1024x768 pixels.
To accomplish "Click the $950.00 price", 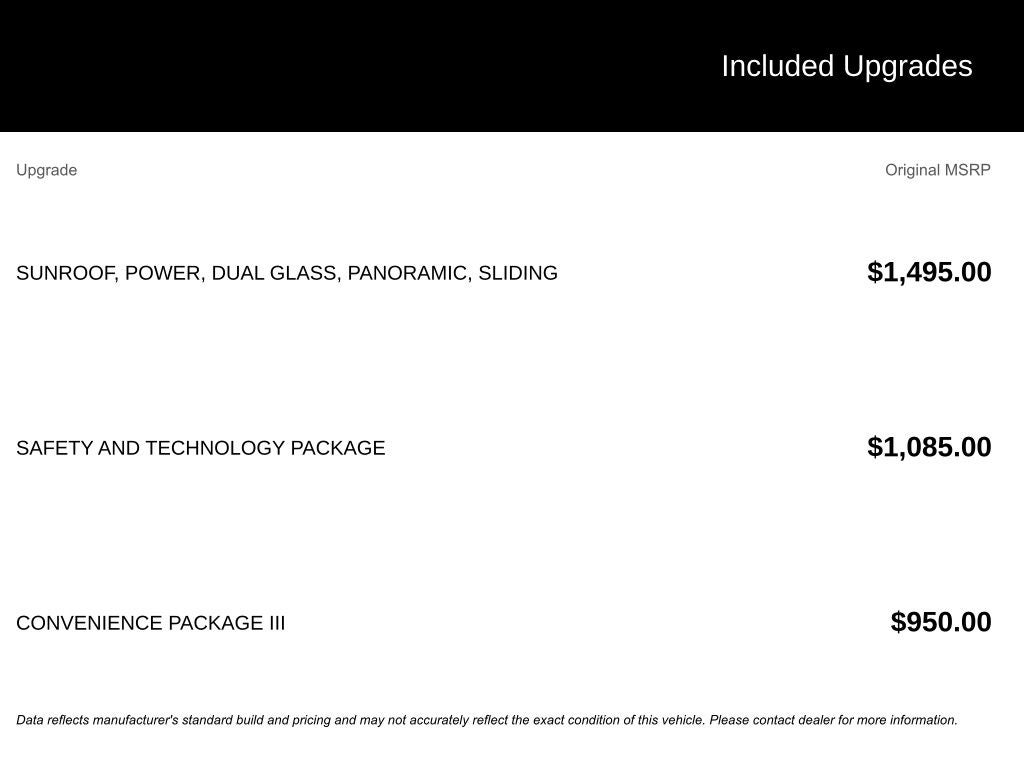I will click(x=941, y=622).
